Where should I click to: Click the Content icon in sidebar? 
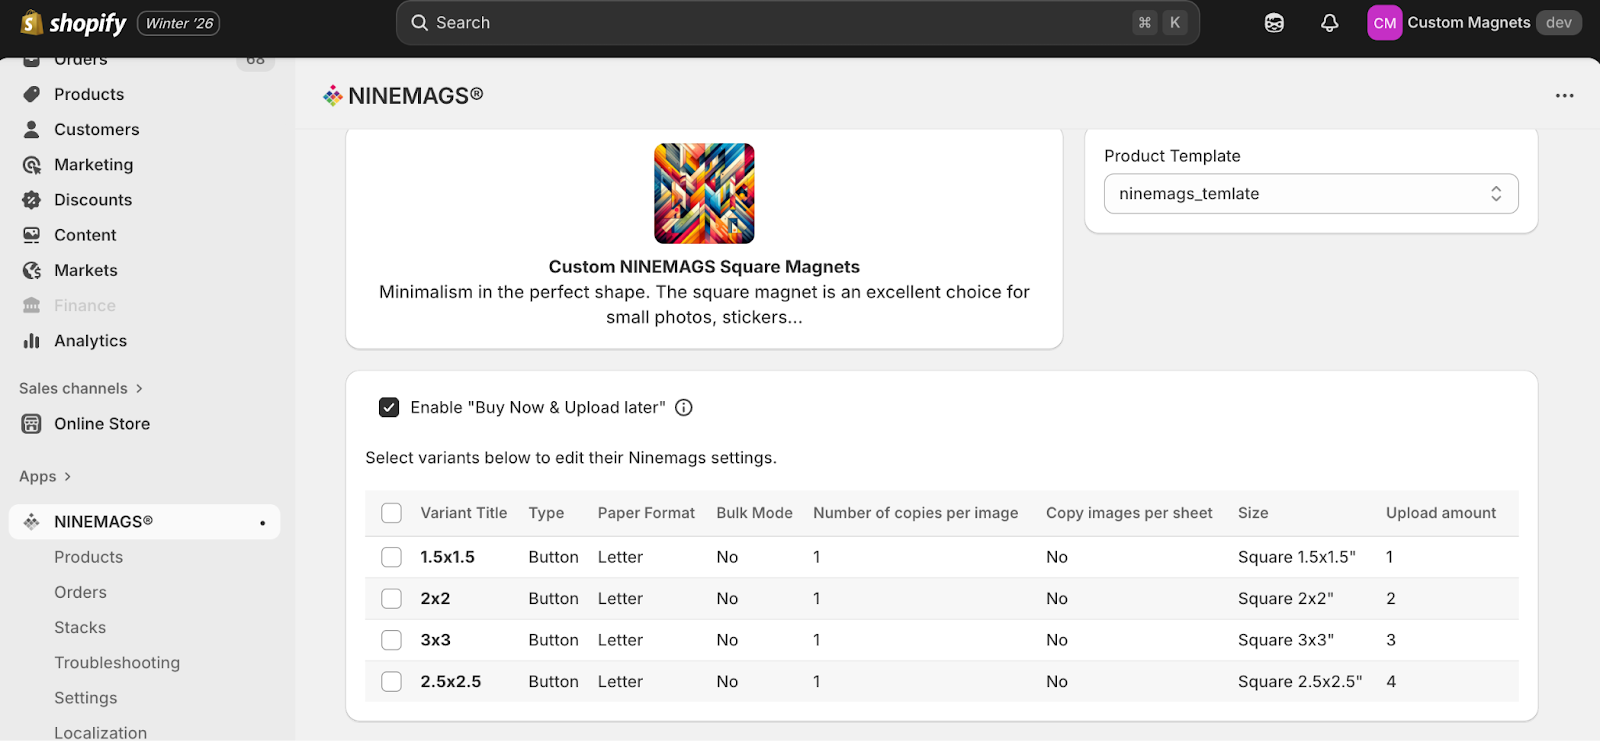(x=32, y=235)
